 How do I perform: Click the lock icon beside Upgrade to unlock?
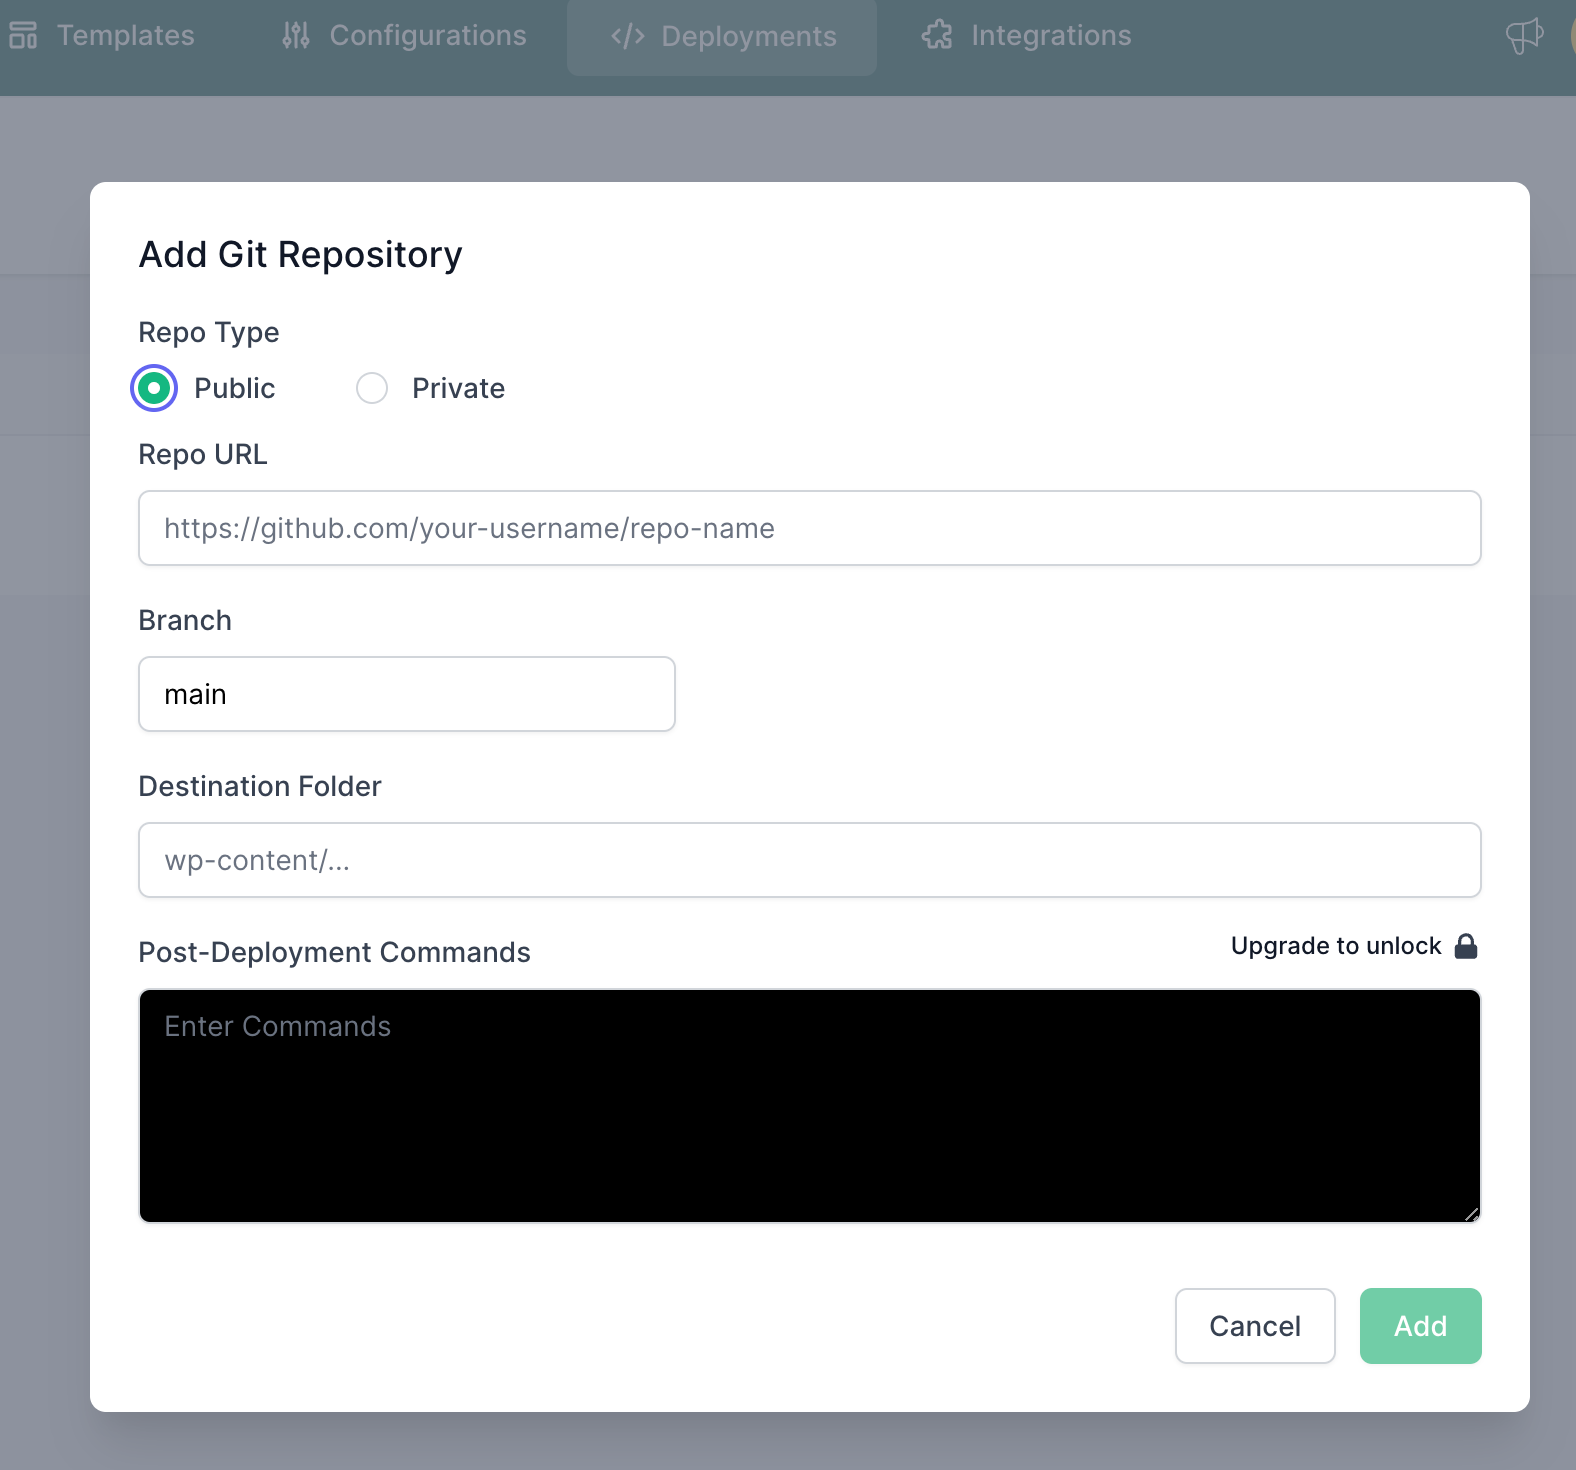click(x=1466, y=946)
